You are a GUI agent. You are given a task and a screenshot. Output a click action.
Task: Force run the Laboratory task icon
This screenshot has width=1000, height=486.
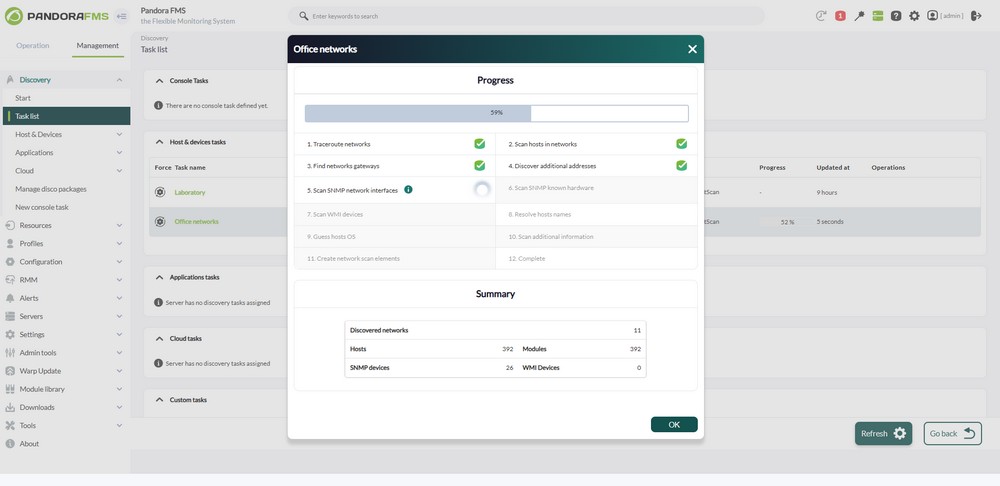click(160, 192)
